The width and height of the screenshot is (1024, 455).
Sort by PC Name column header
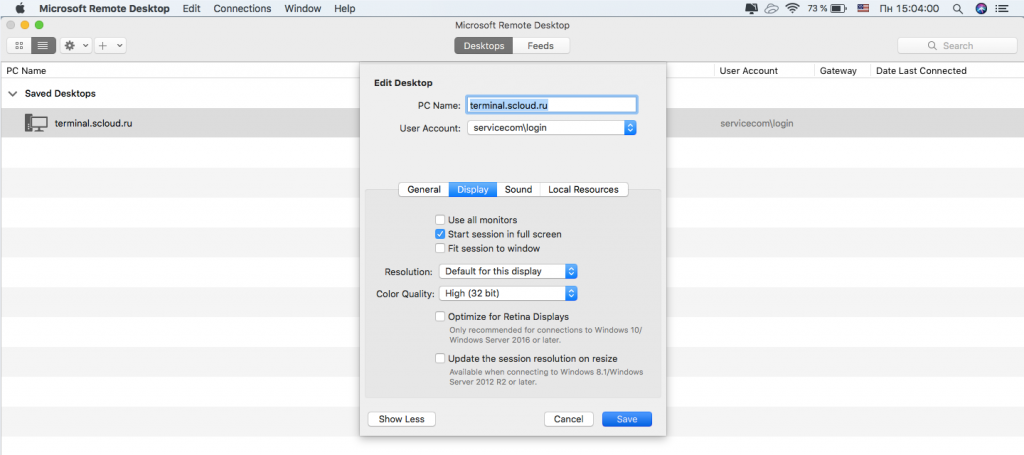[26, 71]
